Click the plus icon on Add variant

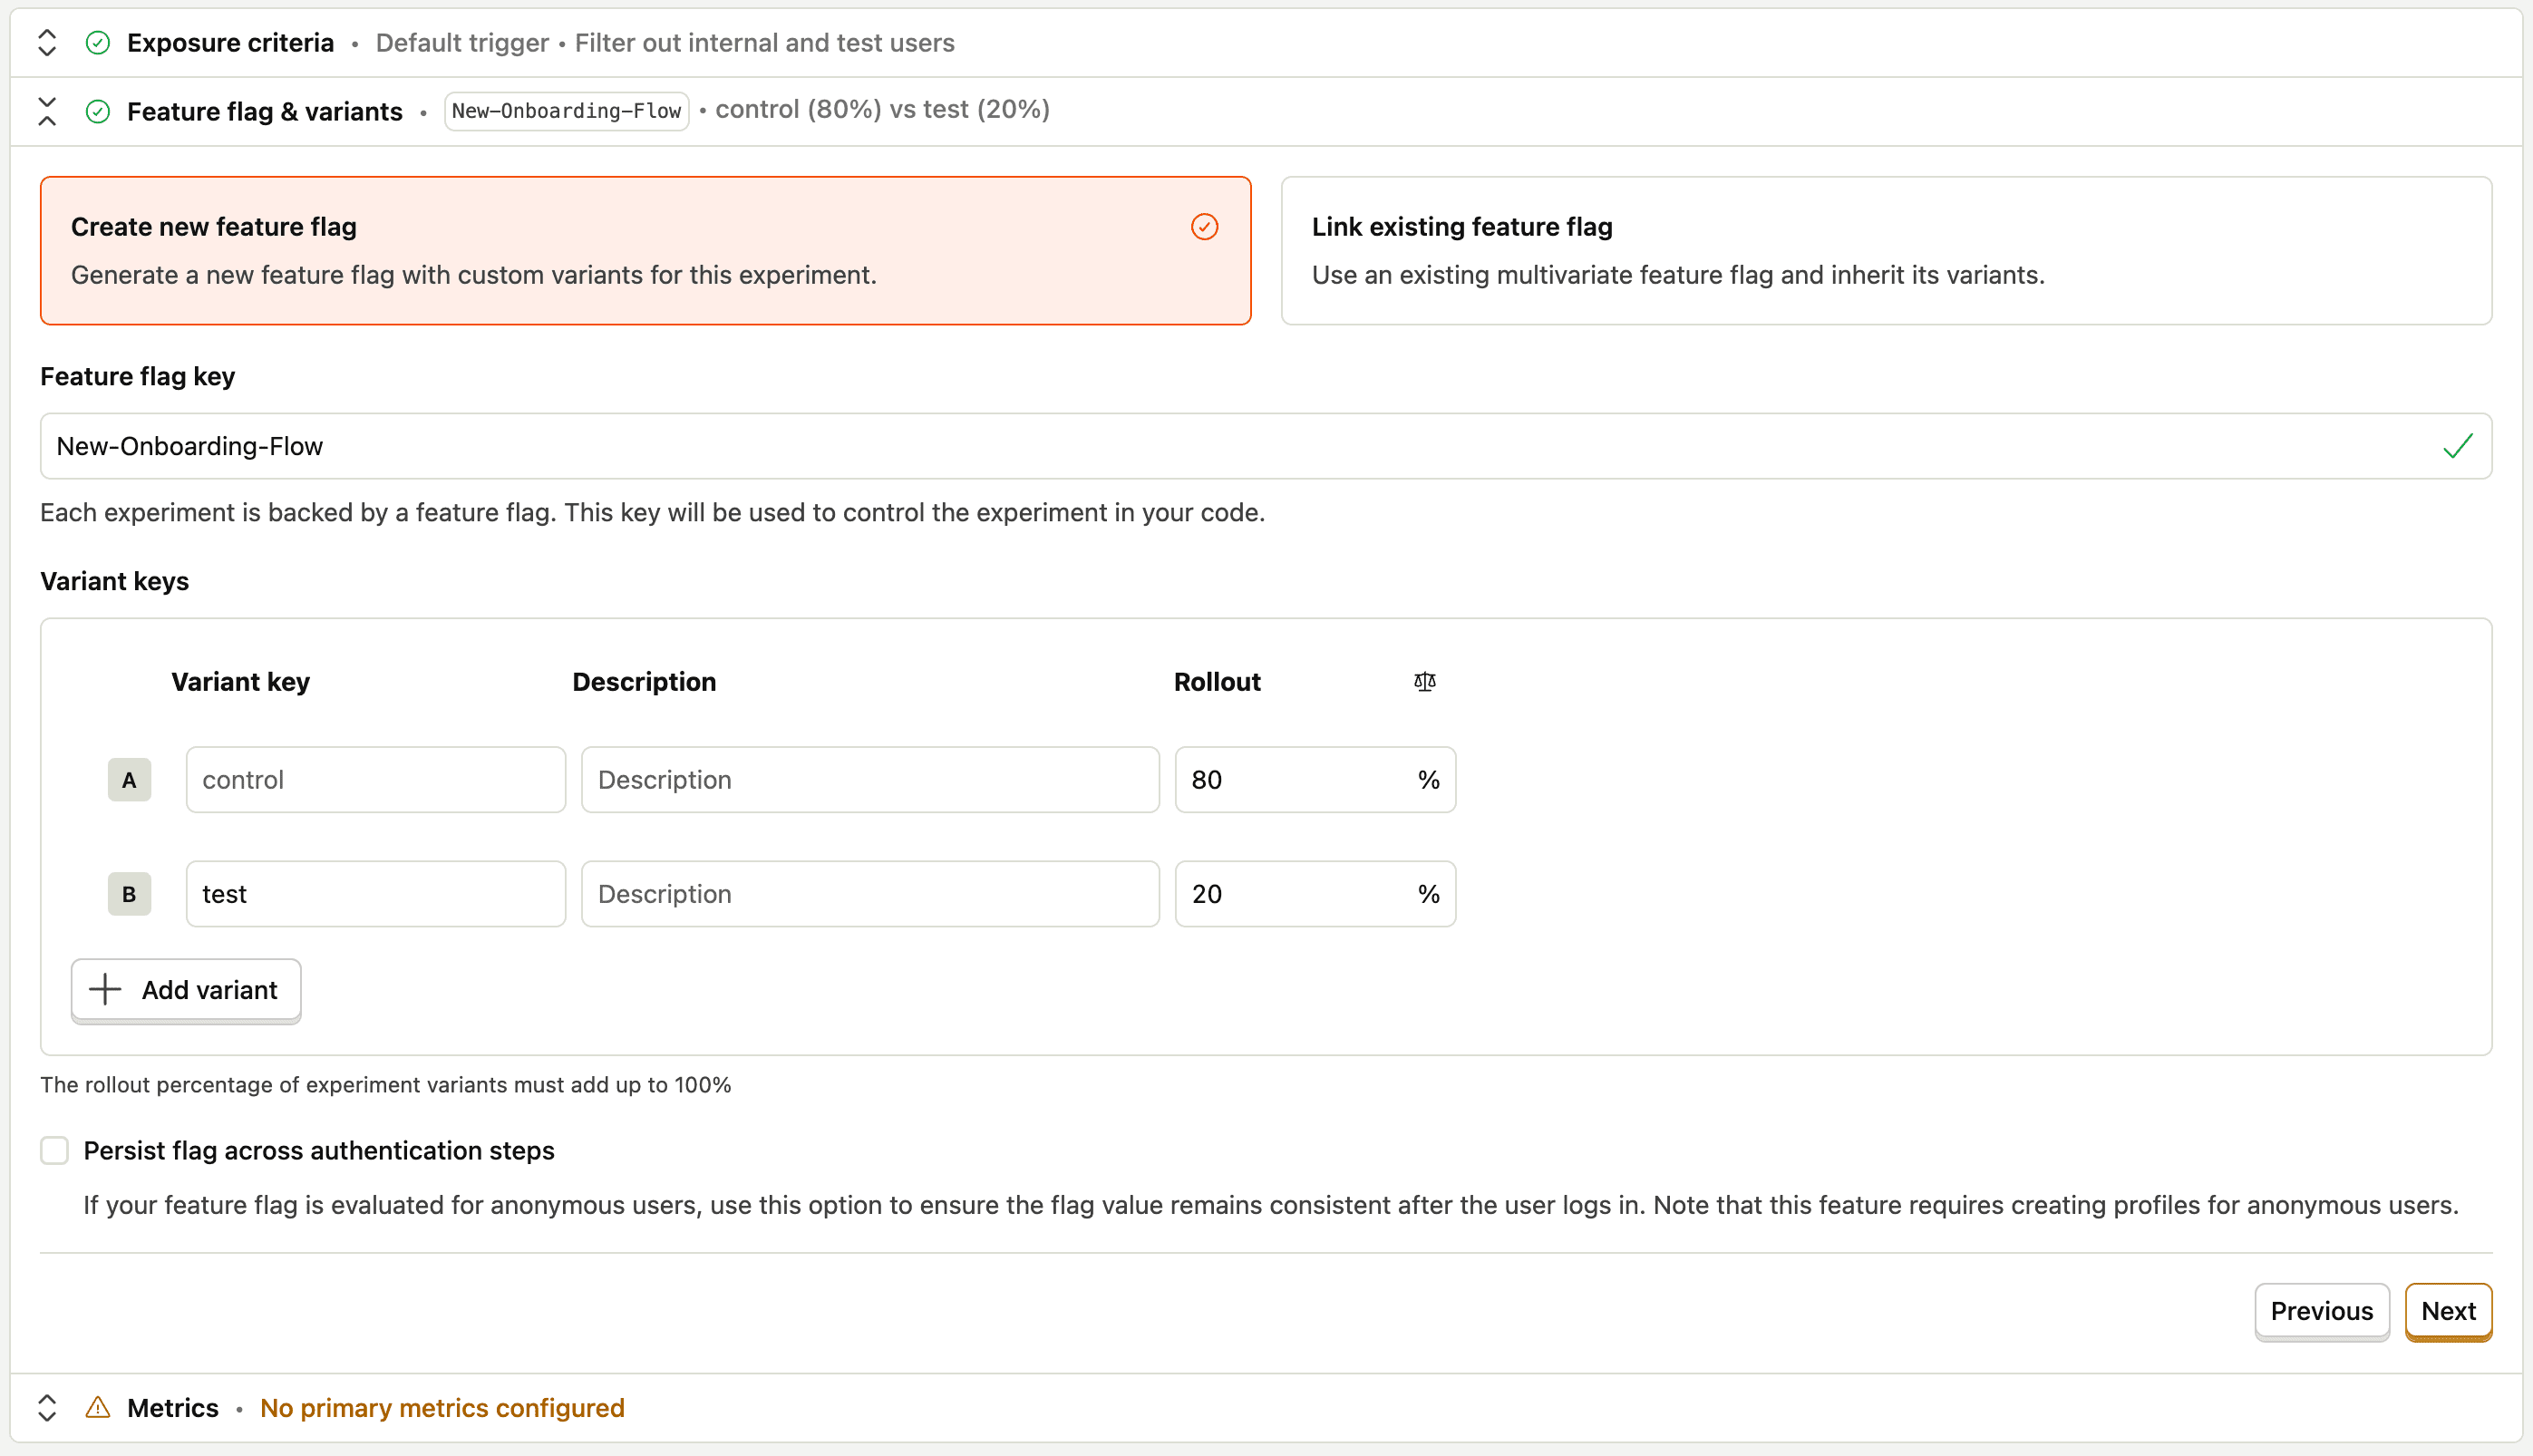(x=103, y=989)
